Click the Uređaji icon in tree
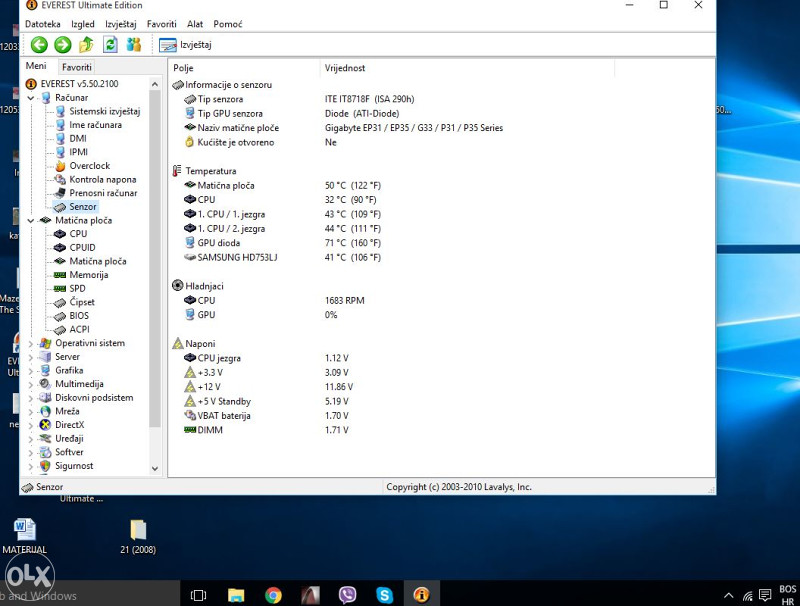Image resolution: width=800 pixels, height=606 pixels. tap(45, 439)
